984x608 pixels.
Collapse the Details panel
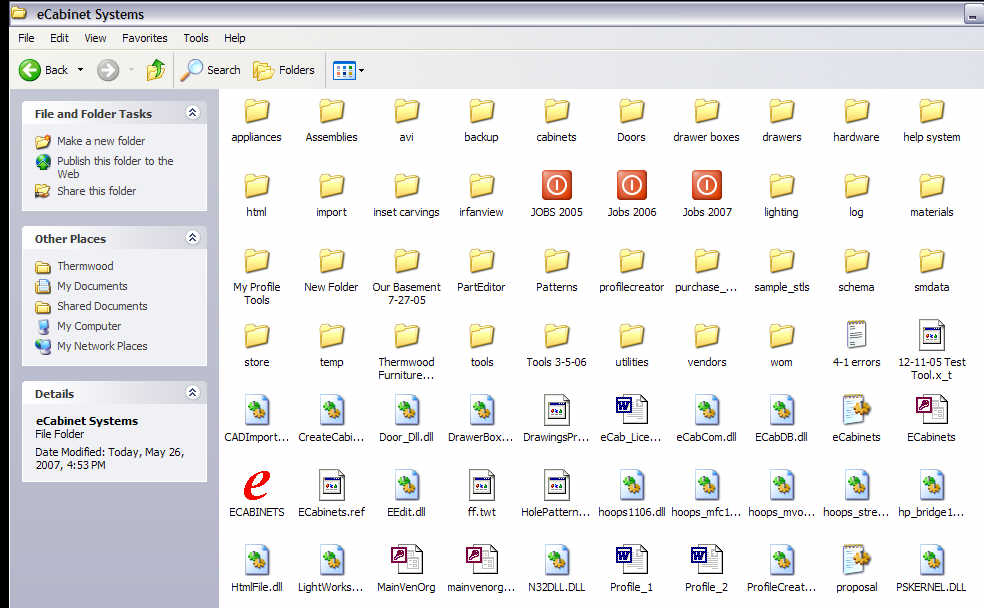click(193, 392)
